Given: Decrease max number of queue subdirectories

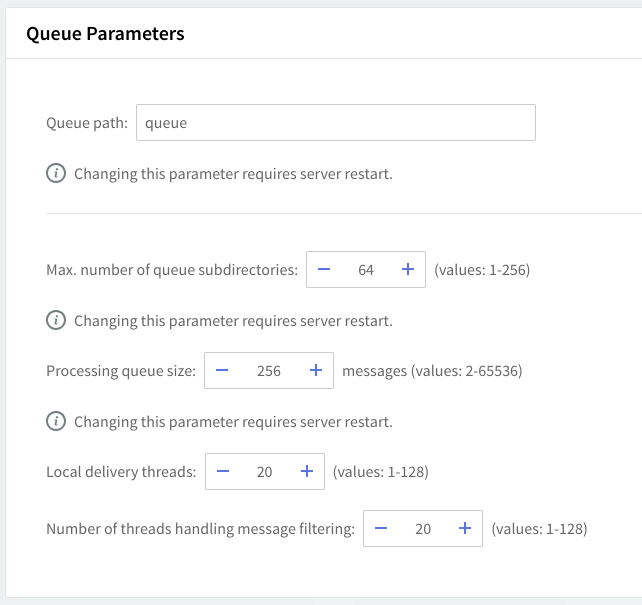Looking at the screenshot, I should [x=324, y=270].
